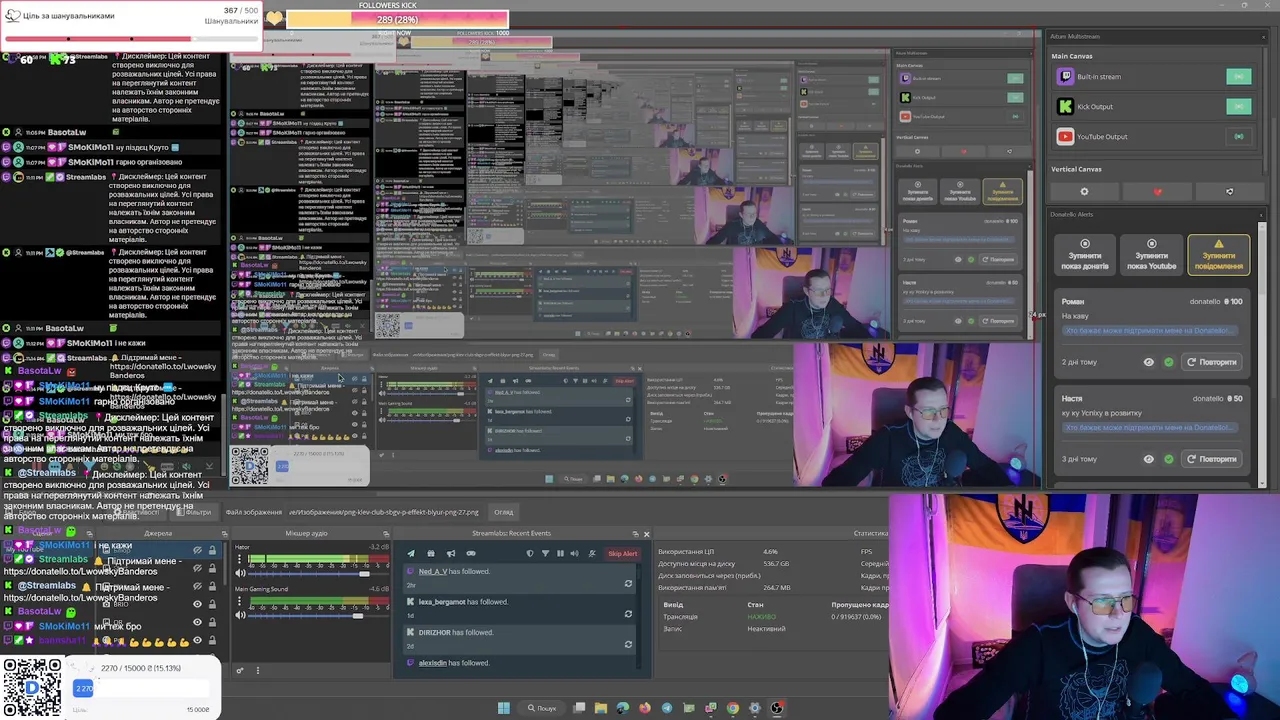Click the shield icon in Recent Events

(x=530, y=553)
